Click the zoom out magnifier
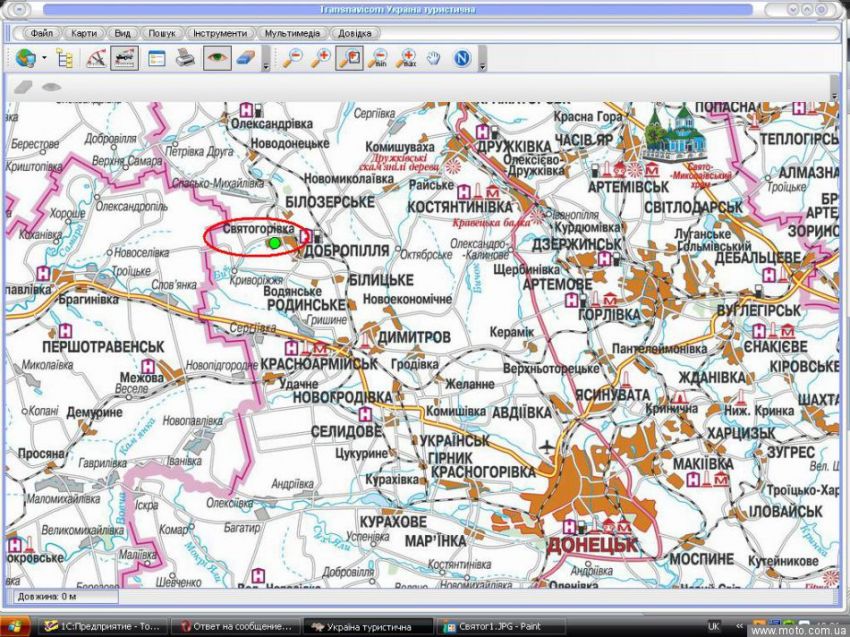Viewport: 850px width, 637px height. [x=293, y=58]
